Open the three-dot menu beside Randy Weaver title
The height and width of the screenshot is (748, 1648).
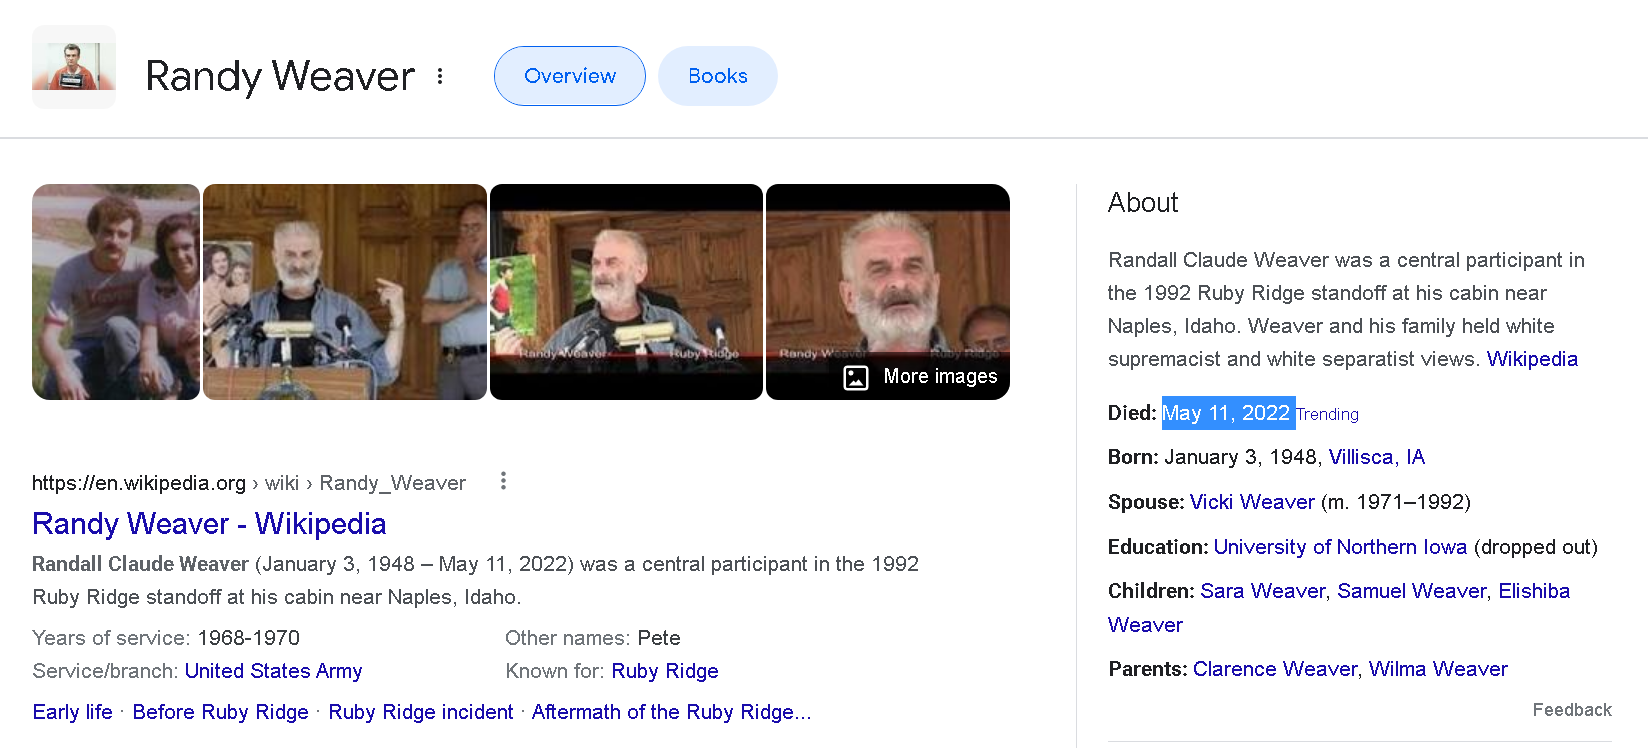pos(440,76)
